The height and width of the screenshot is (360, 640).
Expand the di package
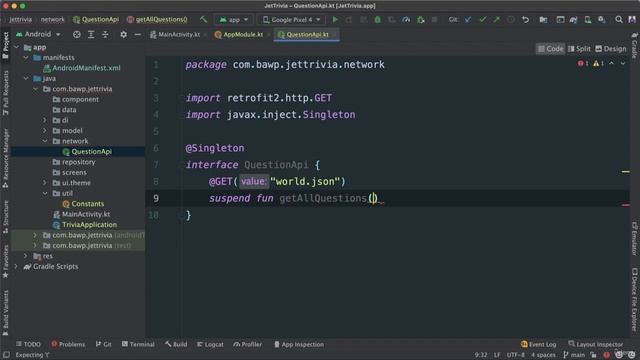(x=45, y=120)
